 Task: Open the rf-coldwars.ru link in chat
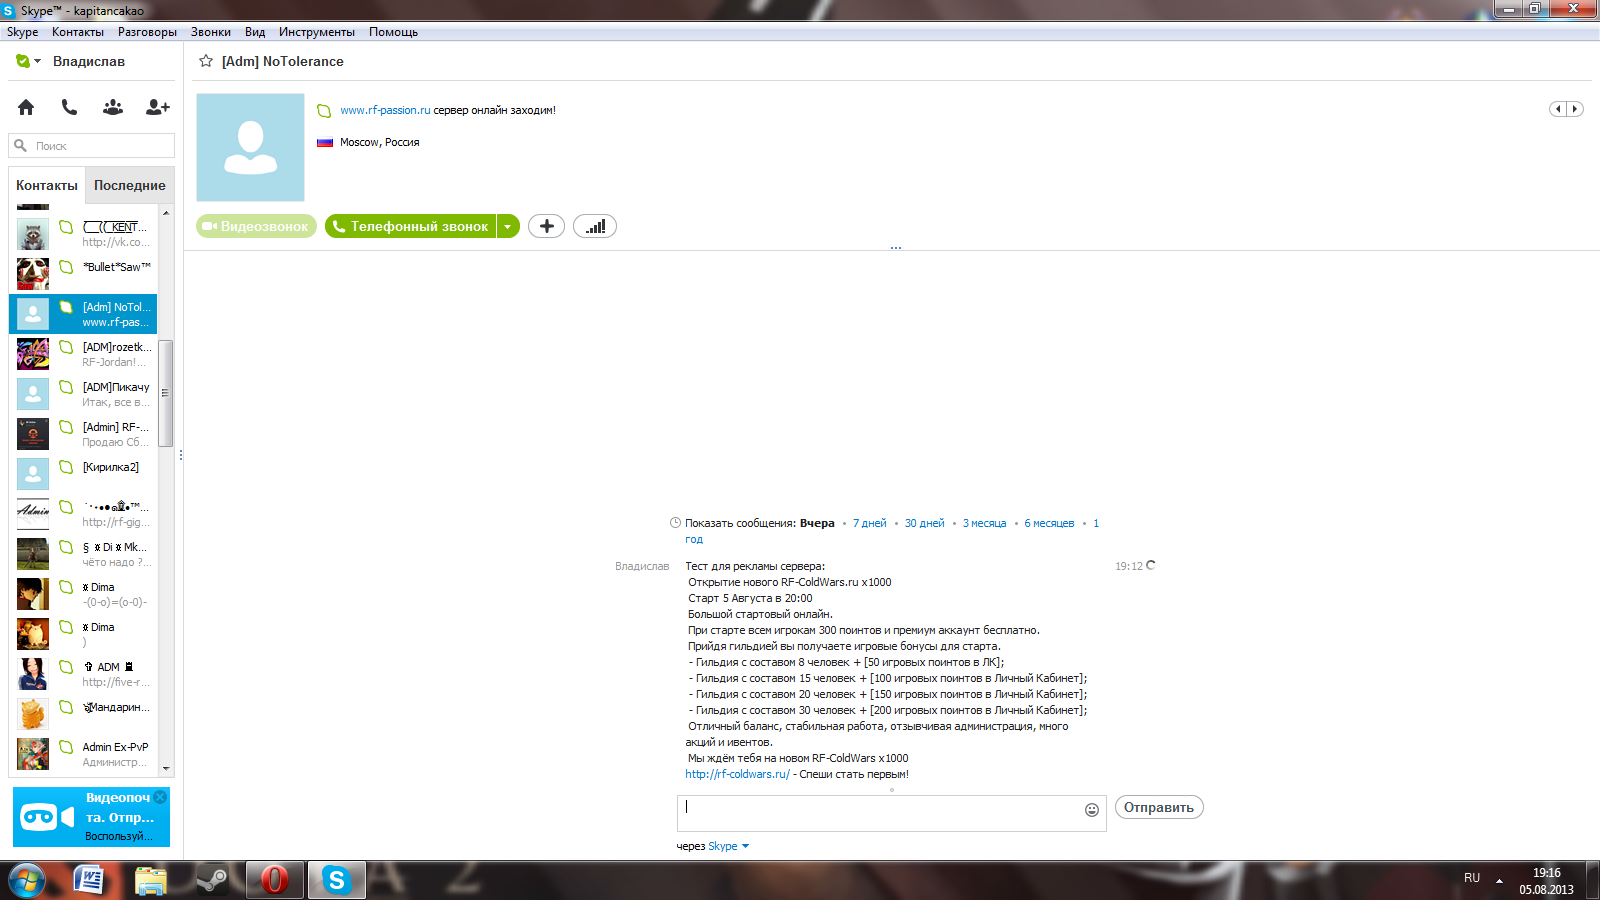737,774
